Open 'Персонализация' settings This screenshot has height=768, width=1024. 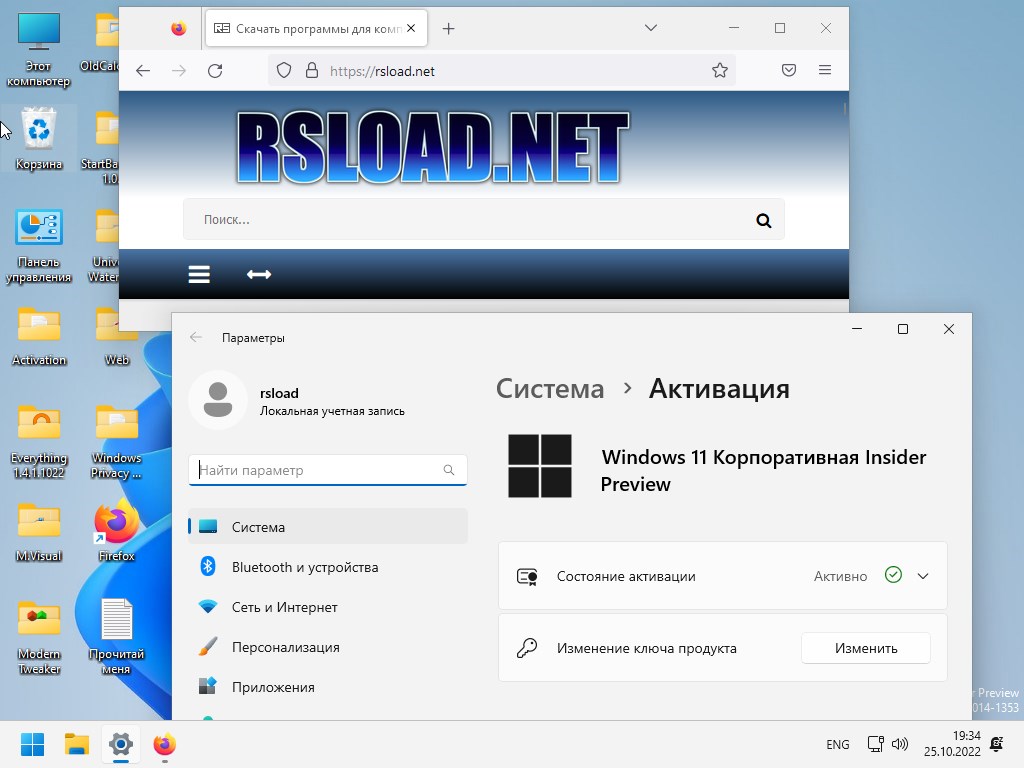[x=328, y=647]
